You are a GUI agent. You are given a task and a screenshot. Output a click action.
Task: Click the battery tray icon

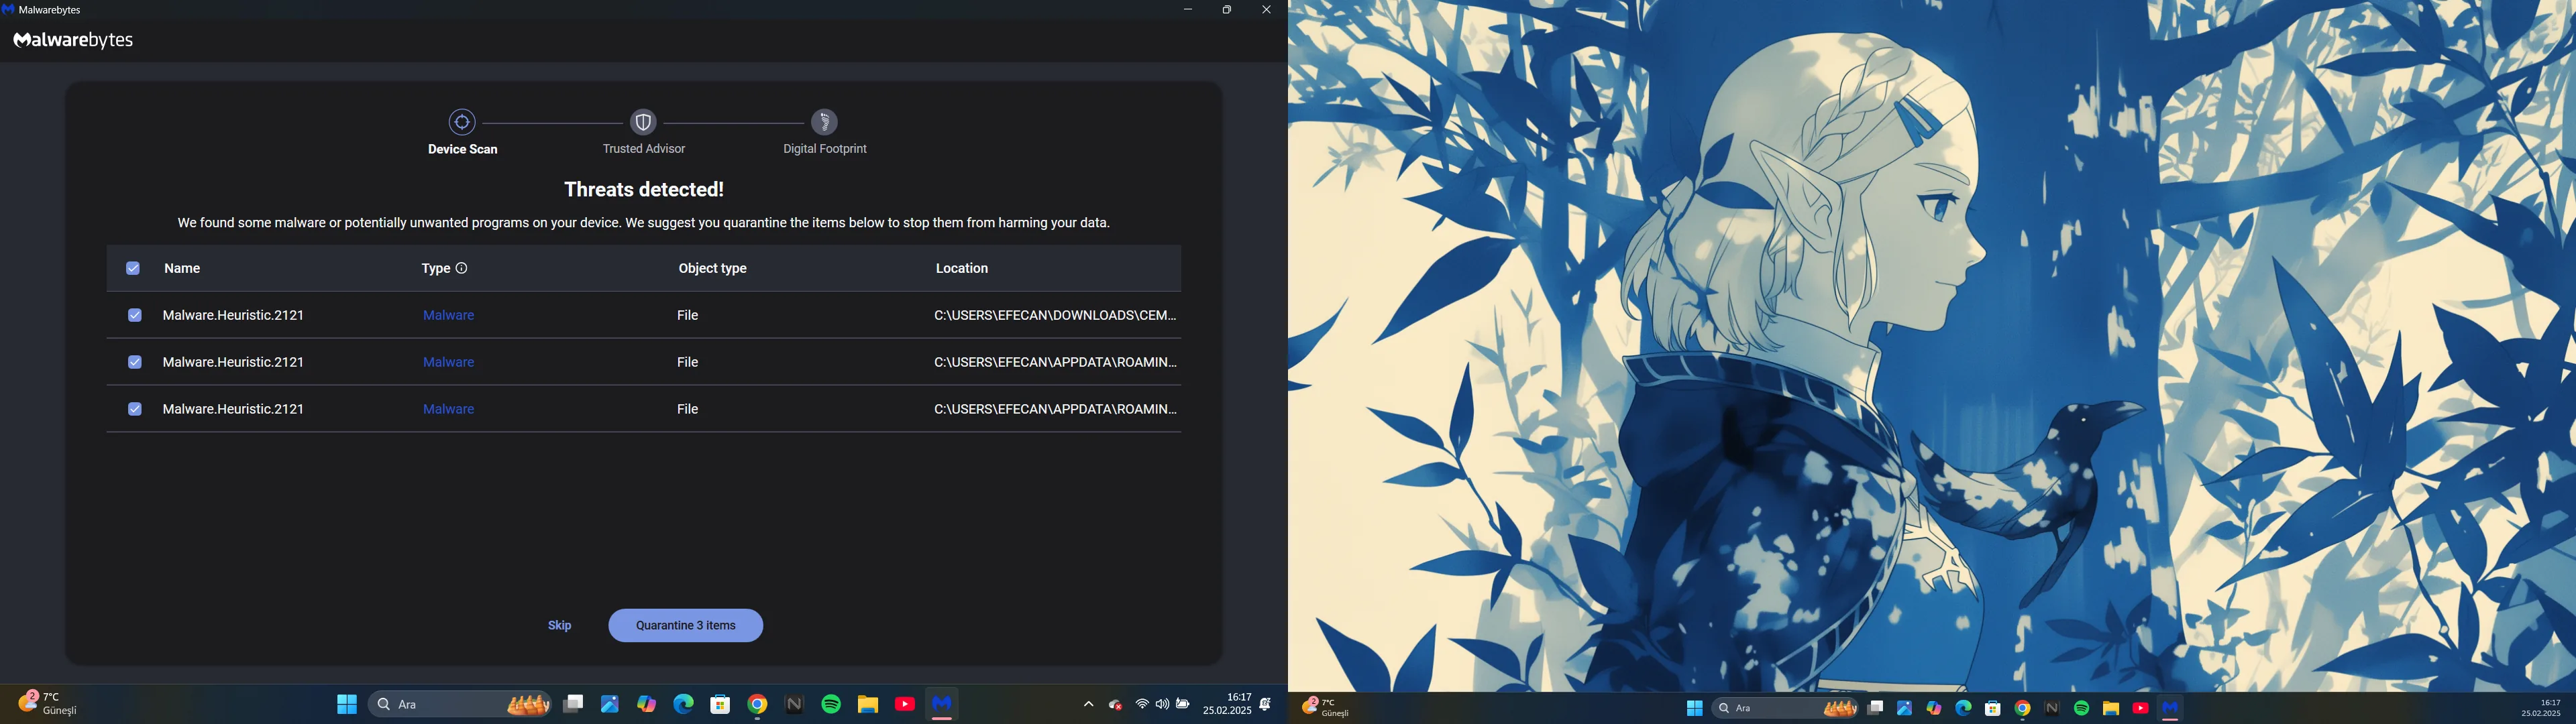pyautogui.click(x=1183, y=705)
